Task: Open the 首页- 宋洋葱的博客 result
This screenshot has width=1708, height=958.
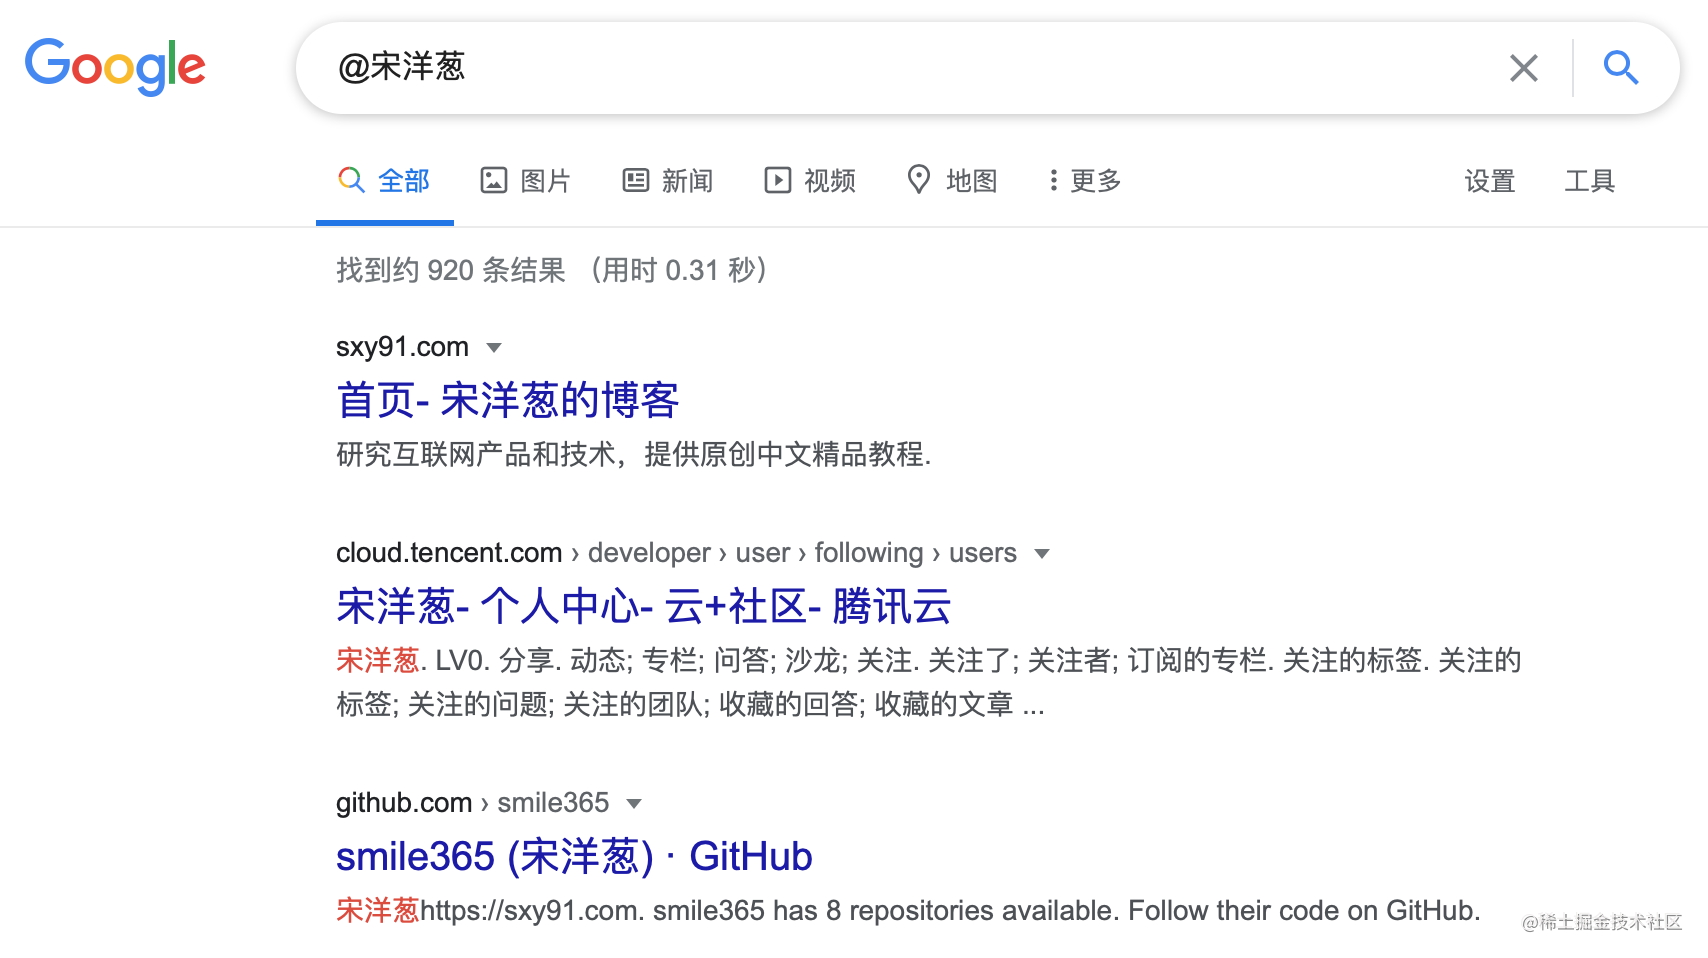Action: point(508,401)
